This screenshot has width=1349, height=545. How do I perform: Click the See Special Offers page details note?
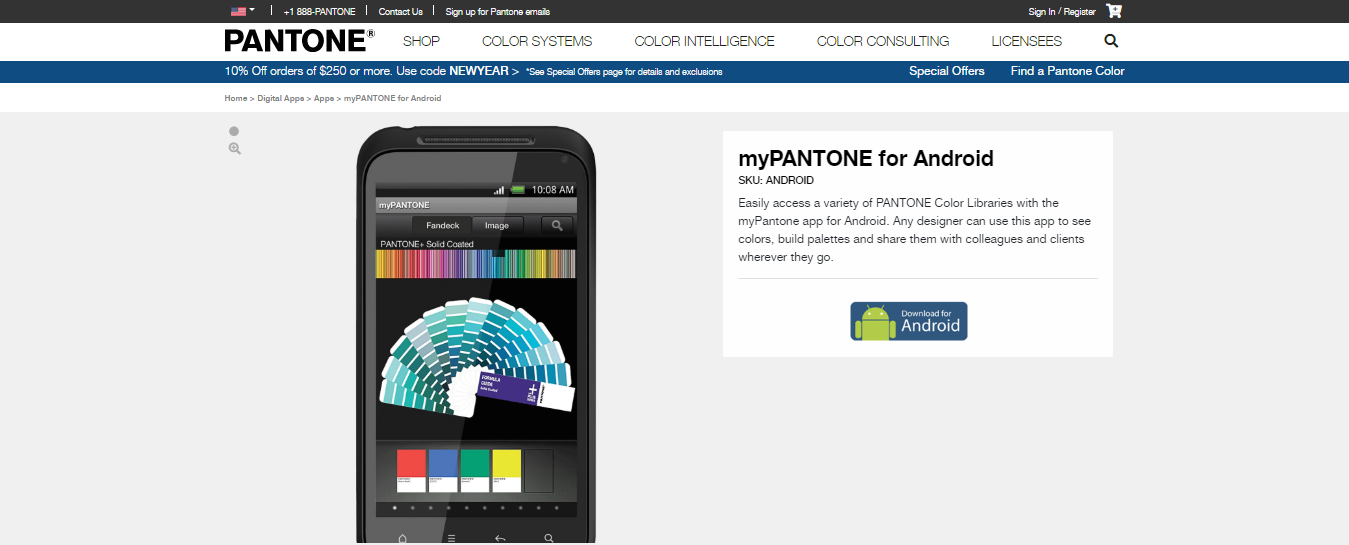point(624,72)
